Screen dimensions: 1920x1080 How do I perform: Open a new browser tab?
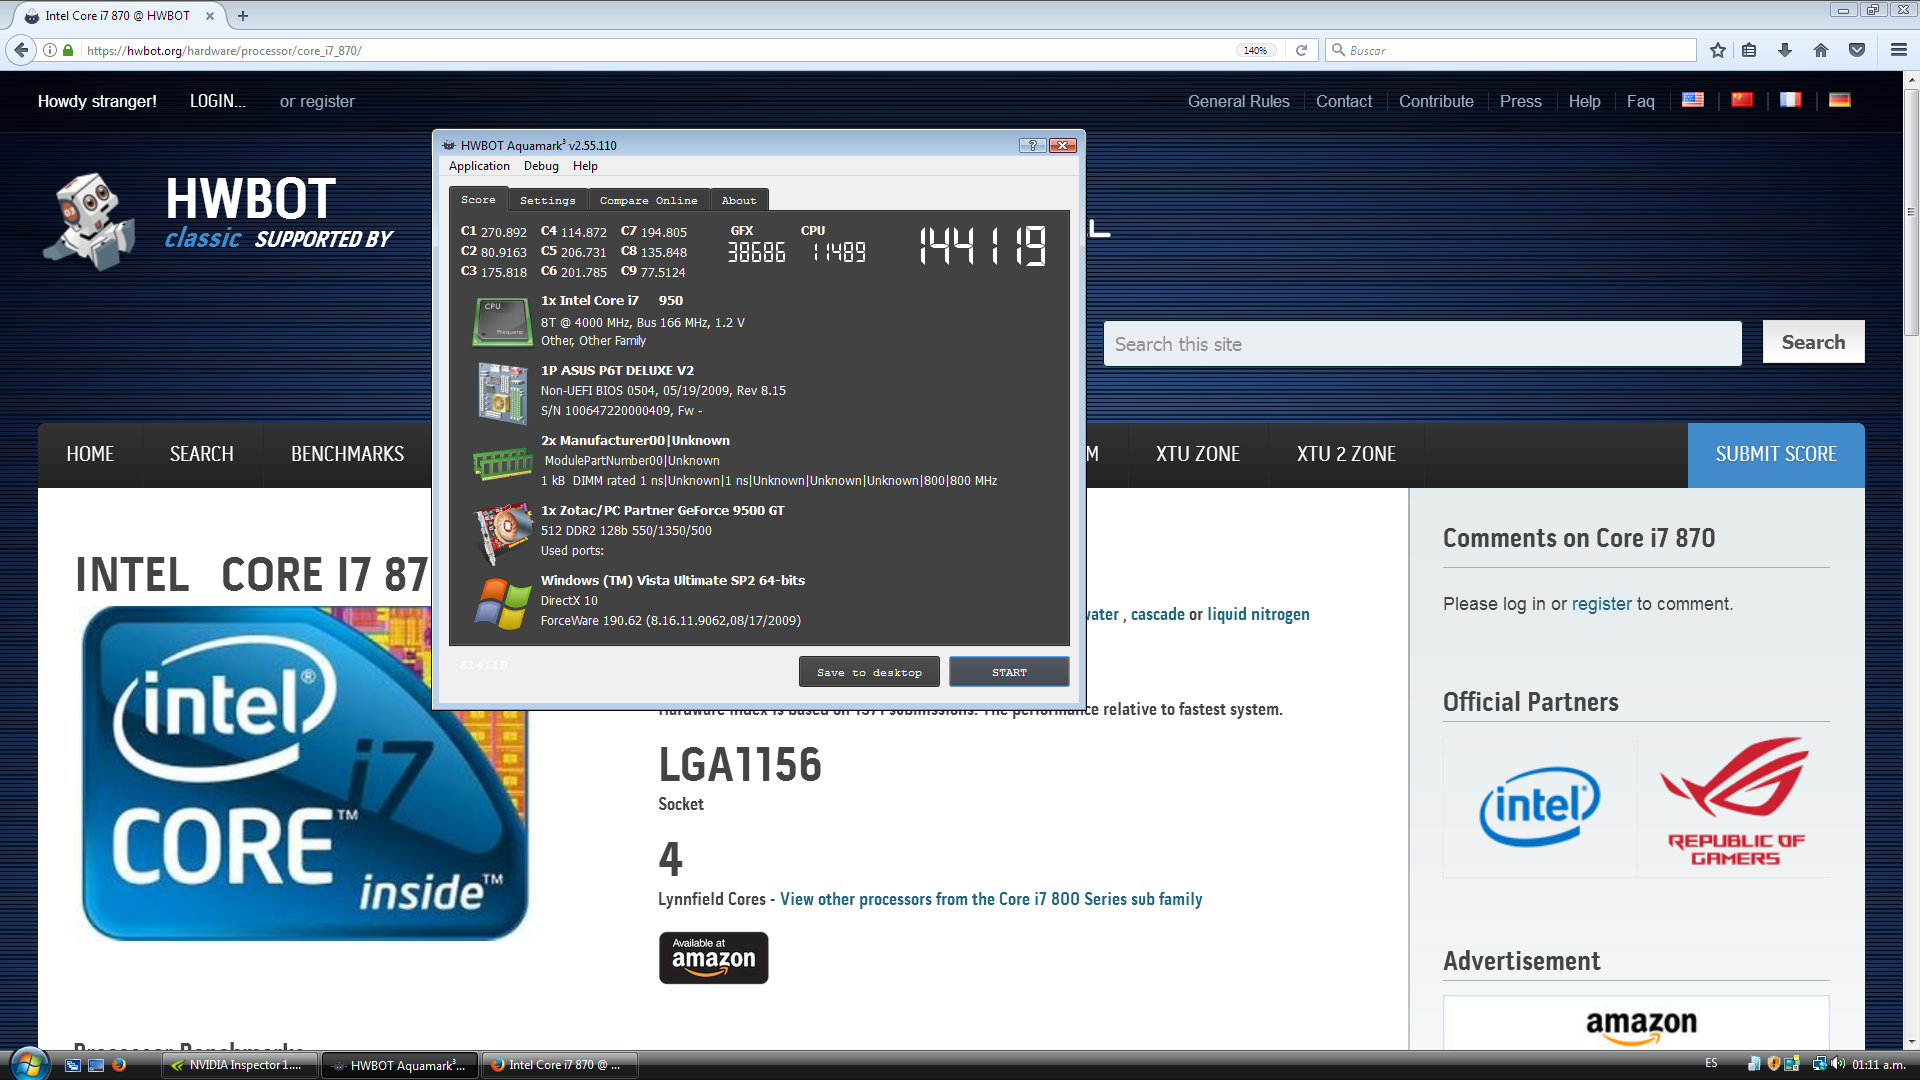tap(243, 16)
